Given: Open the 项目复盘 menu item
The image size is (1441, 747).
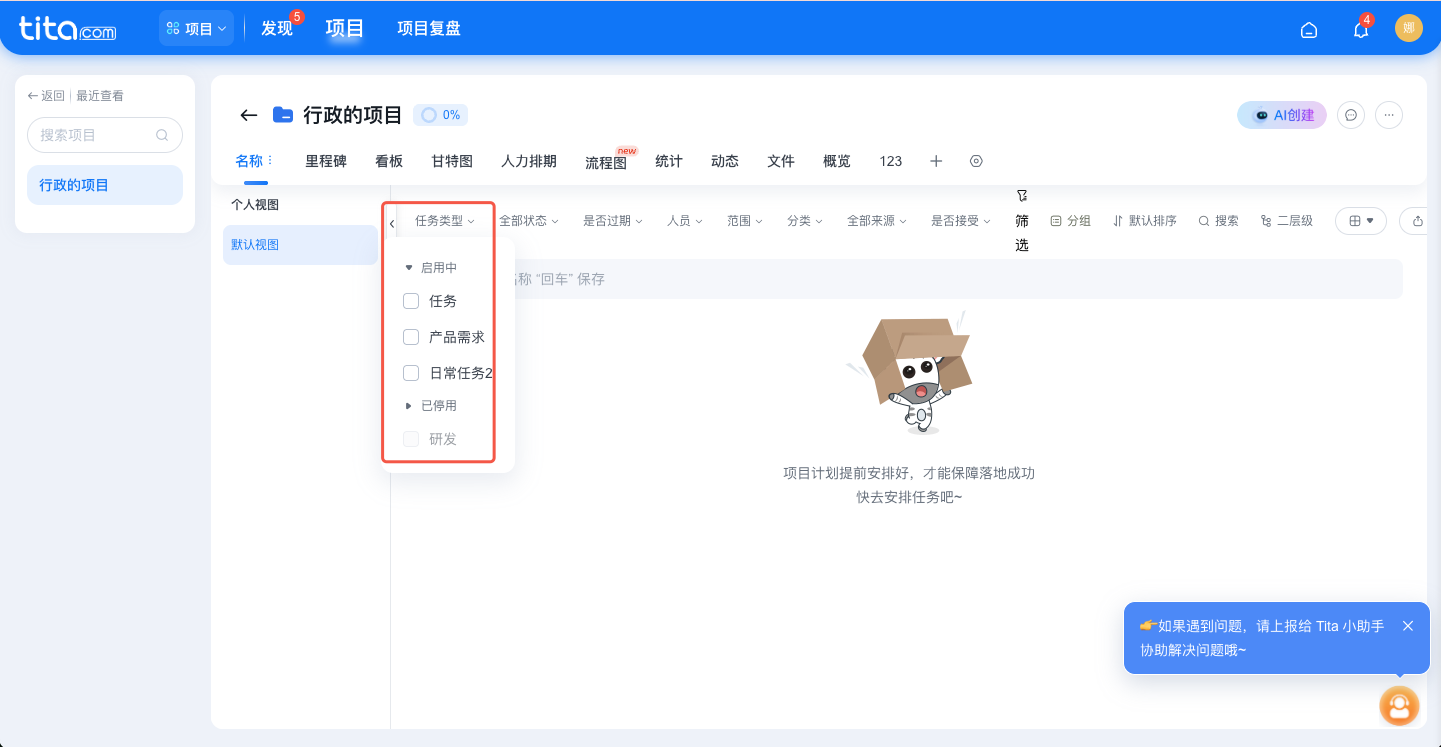Looking at the screenshot, I should click(x=428, y=28).
